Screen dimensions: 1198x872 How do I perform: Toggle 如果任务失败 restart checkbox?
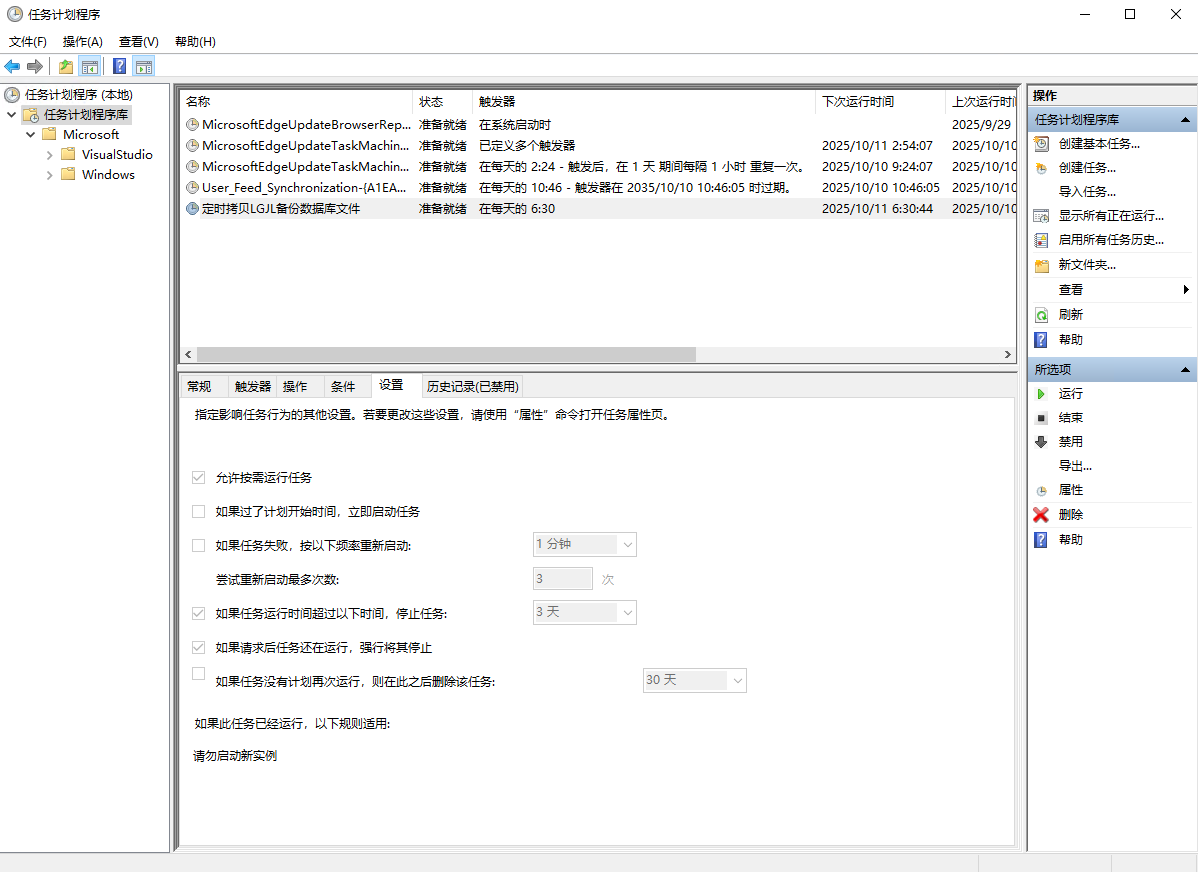(199, 546)
